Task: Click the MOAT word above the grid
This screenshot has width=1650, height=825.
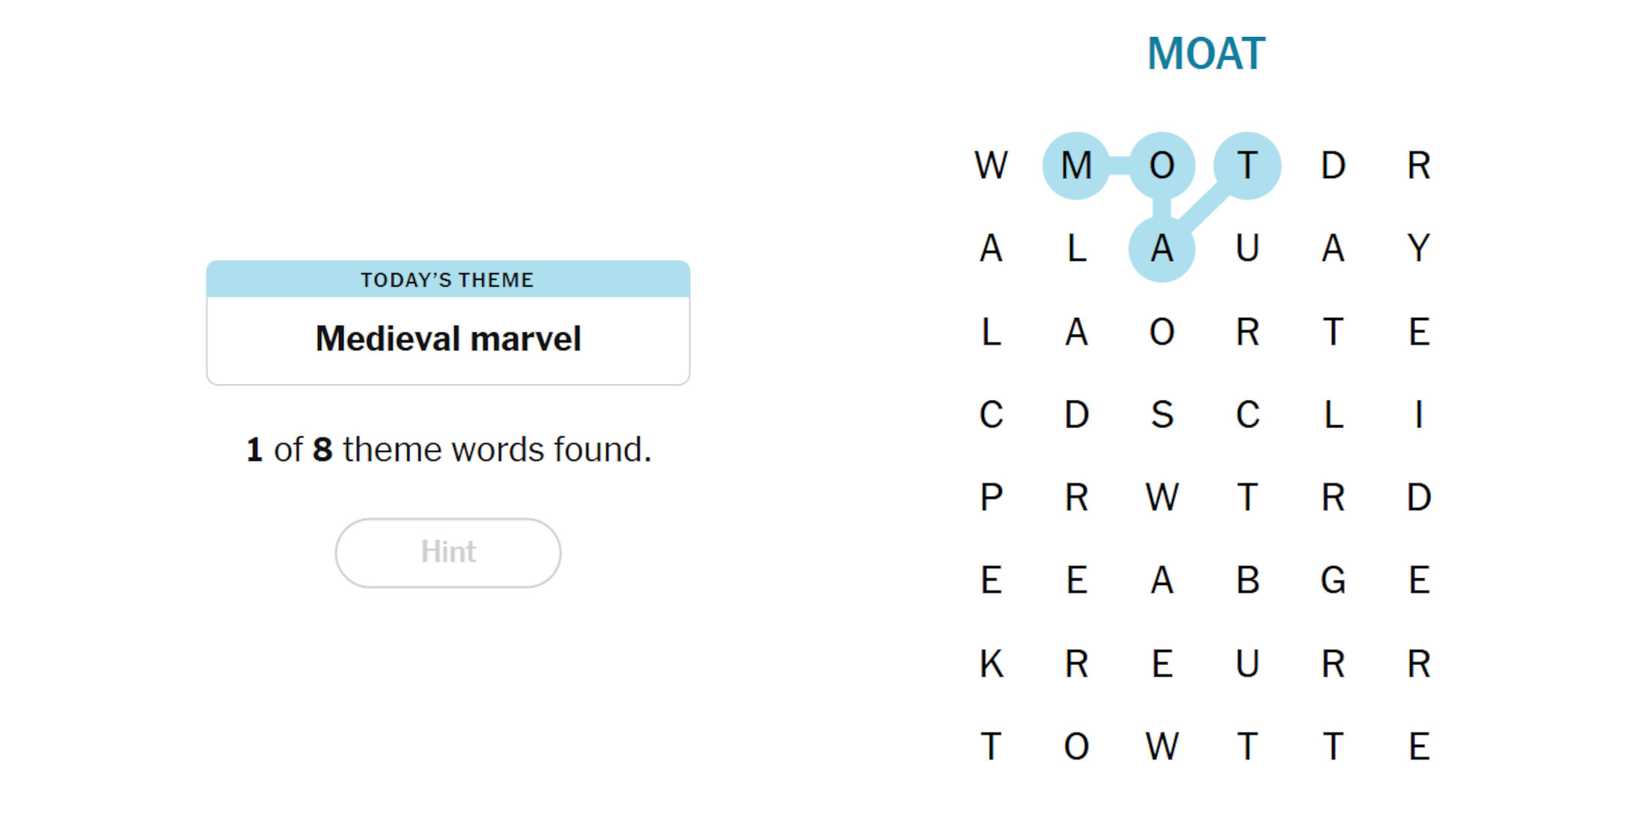Action: [1206, 54]
